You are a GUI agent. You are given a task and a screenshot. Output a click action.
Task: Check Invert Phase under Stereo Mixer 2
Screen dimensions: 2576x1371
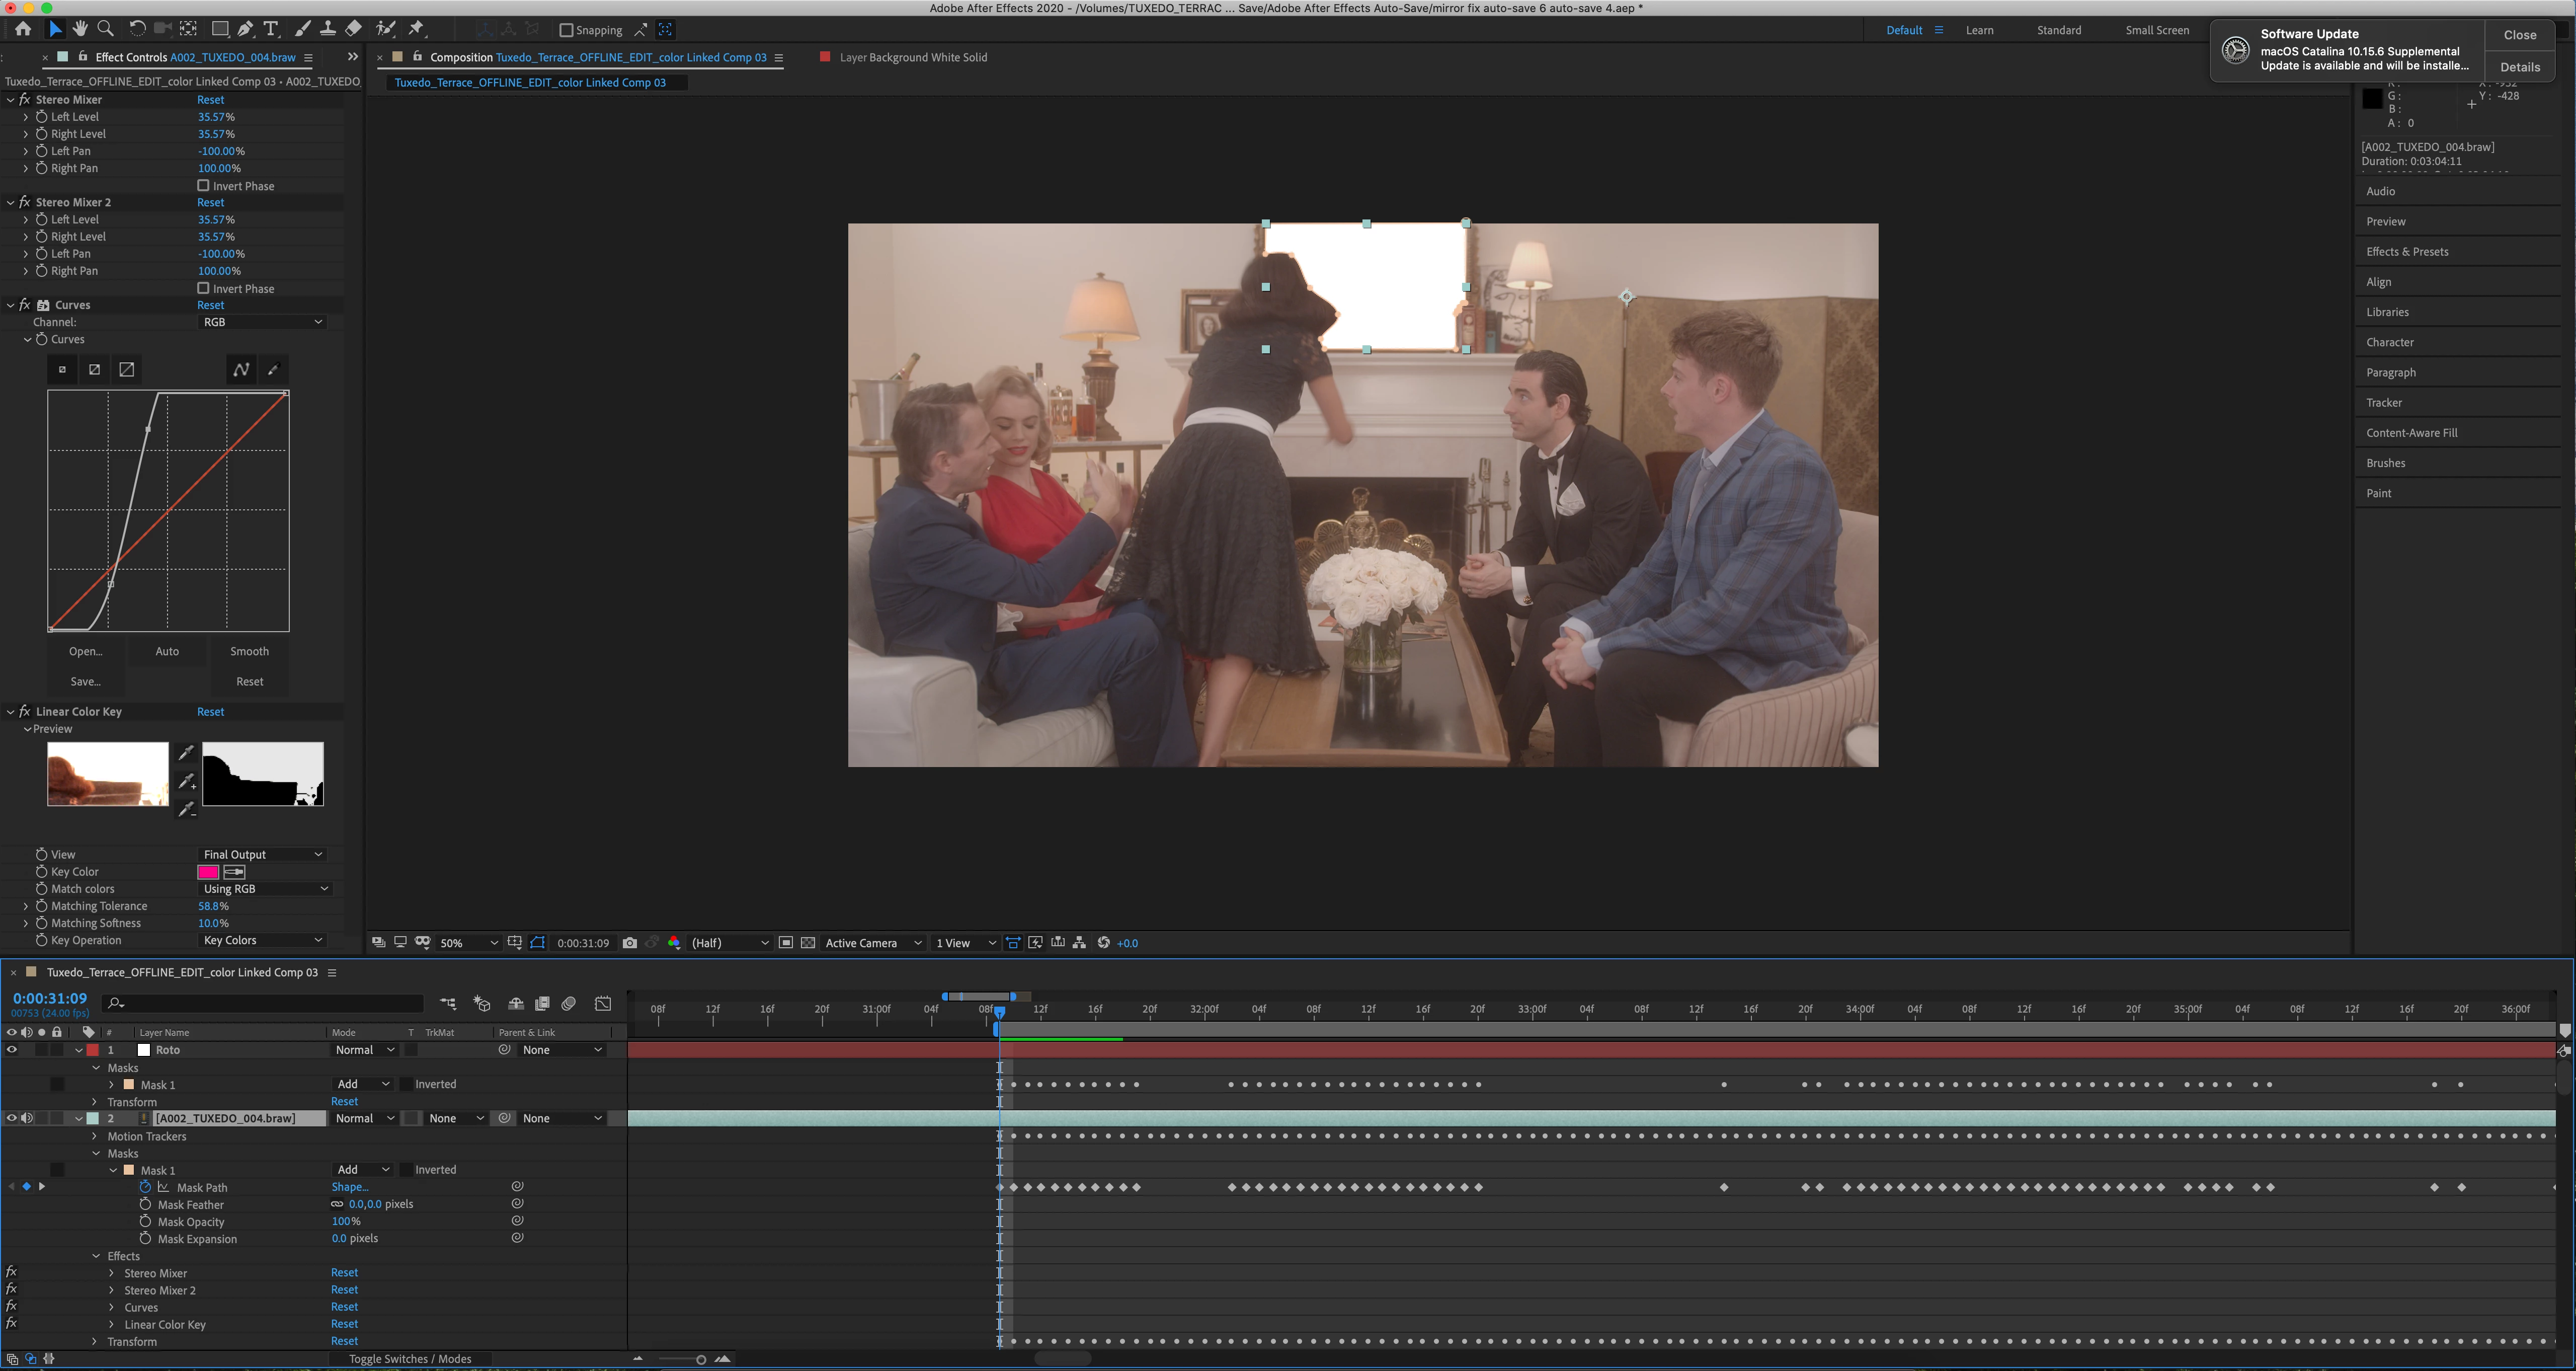tap(203, 288)
